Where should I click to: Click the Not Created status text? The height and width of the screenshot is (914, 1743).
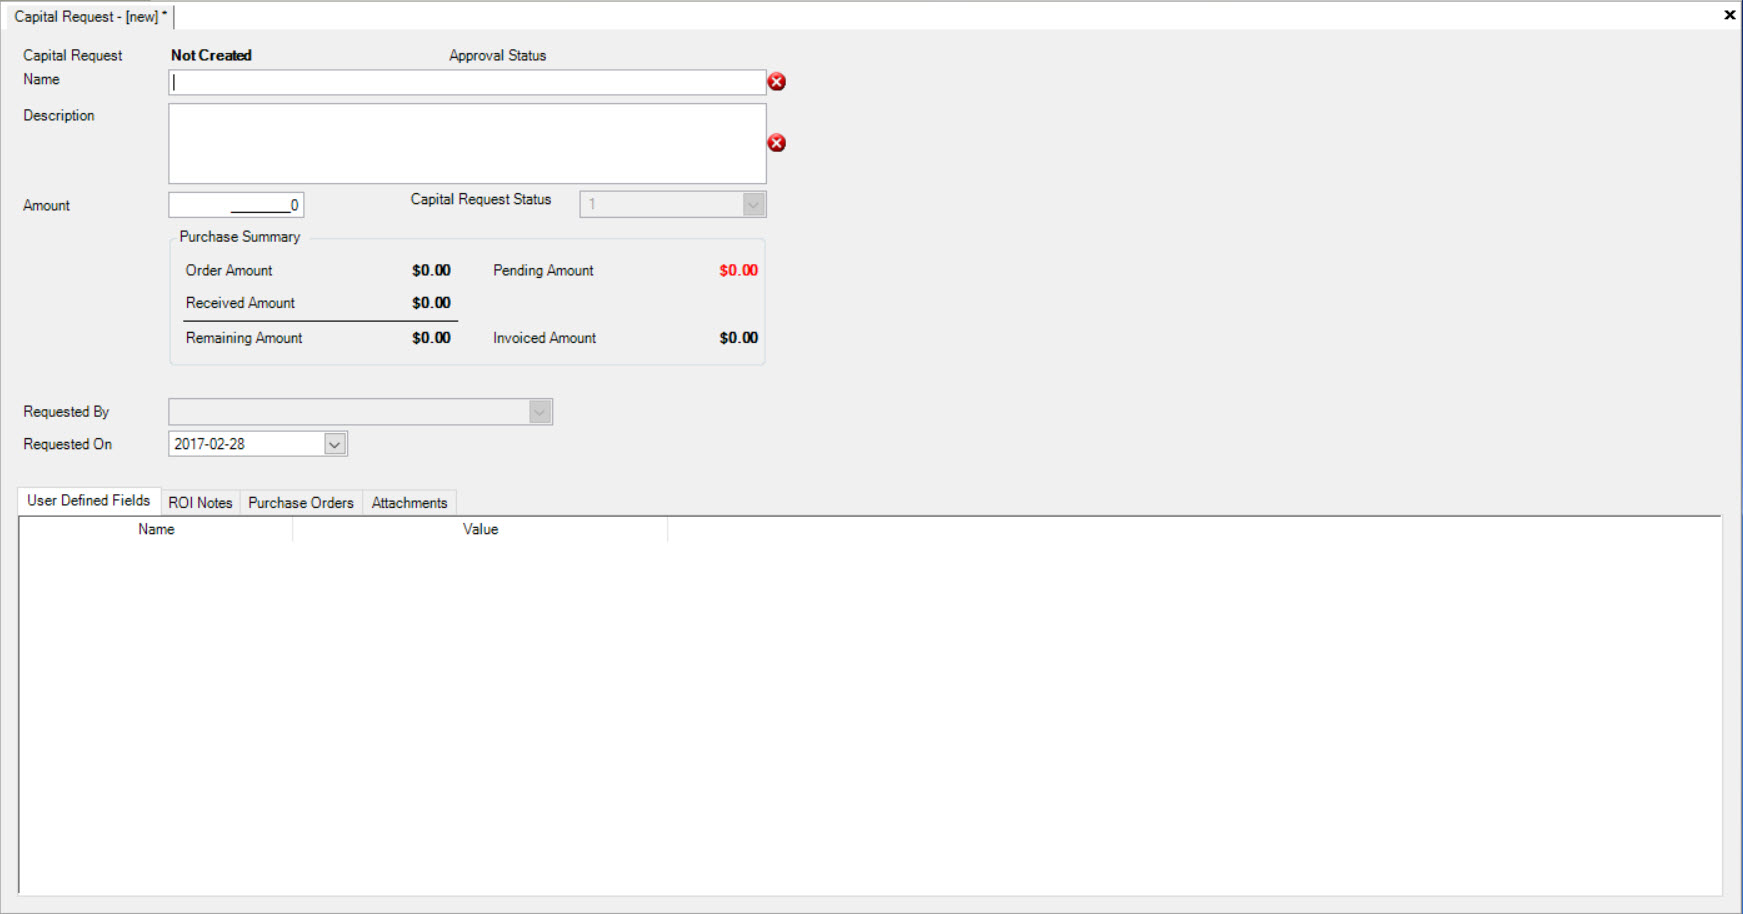(210, 55)
